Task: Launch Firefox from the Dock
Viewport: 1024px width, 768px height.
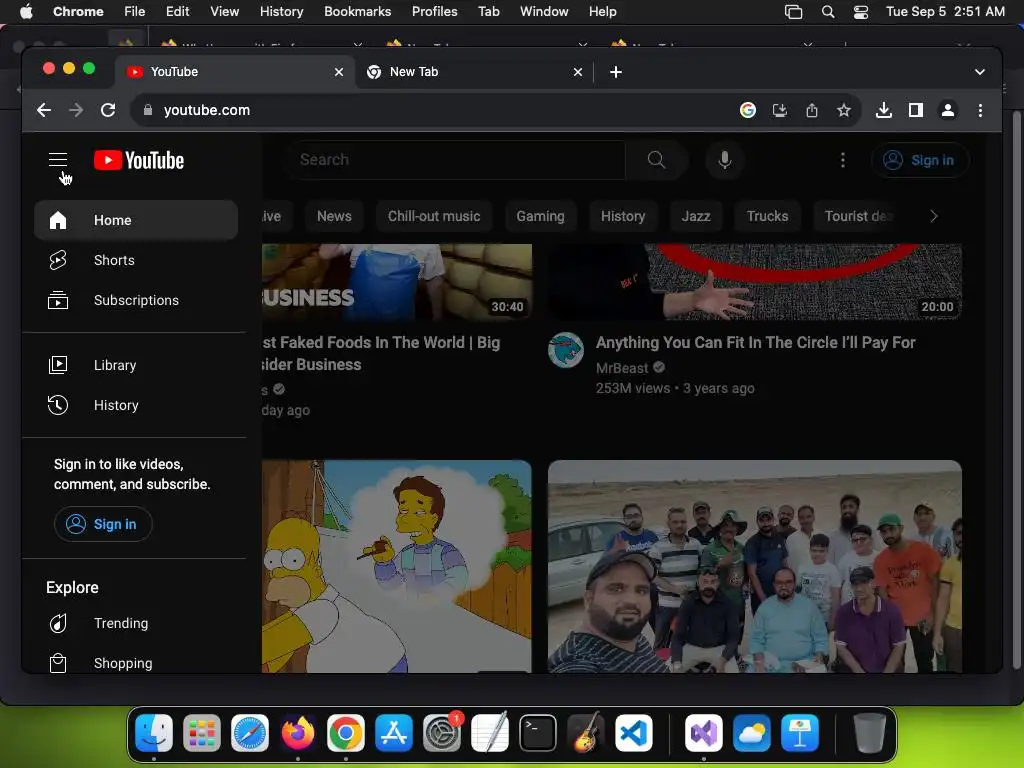Action: tap(298, 733)
